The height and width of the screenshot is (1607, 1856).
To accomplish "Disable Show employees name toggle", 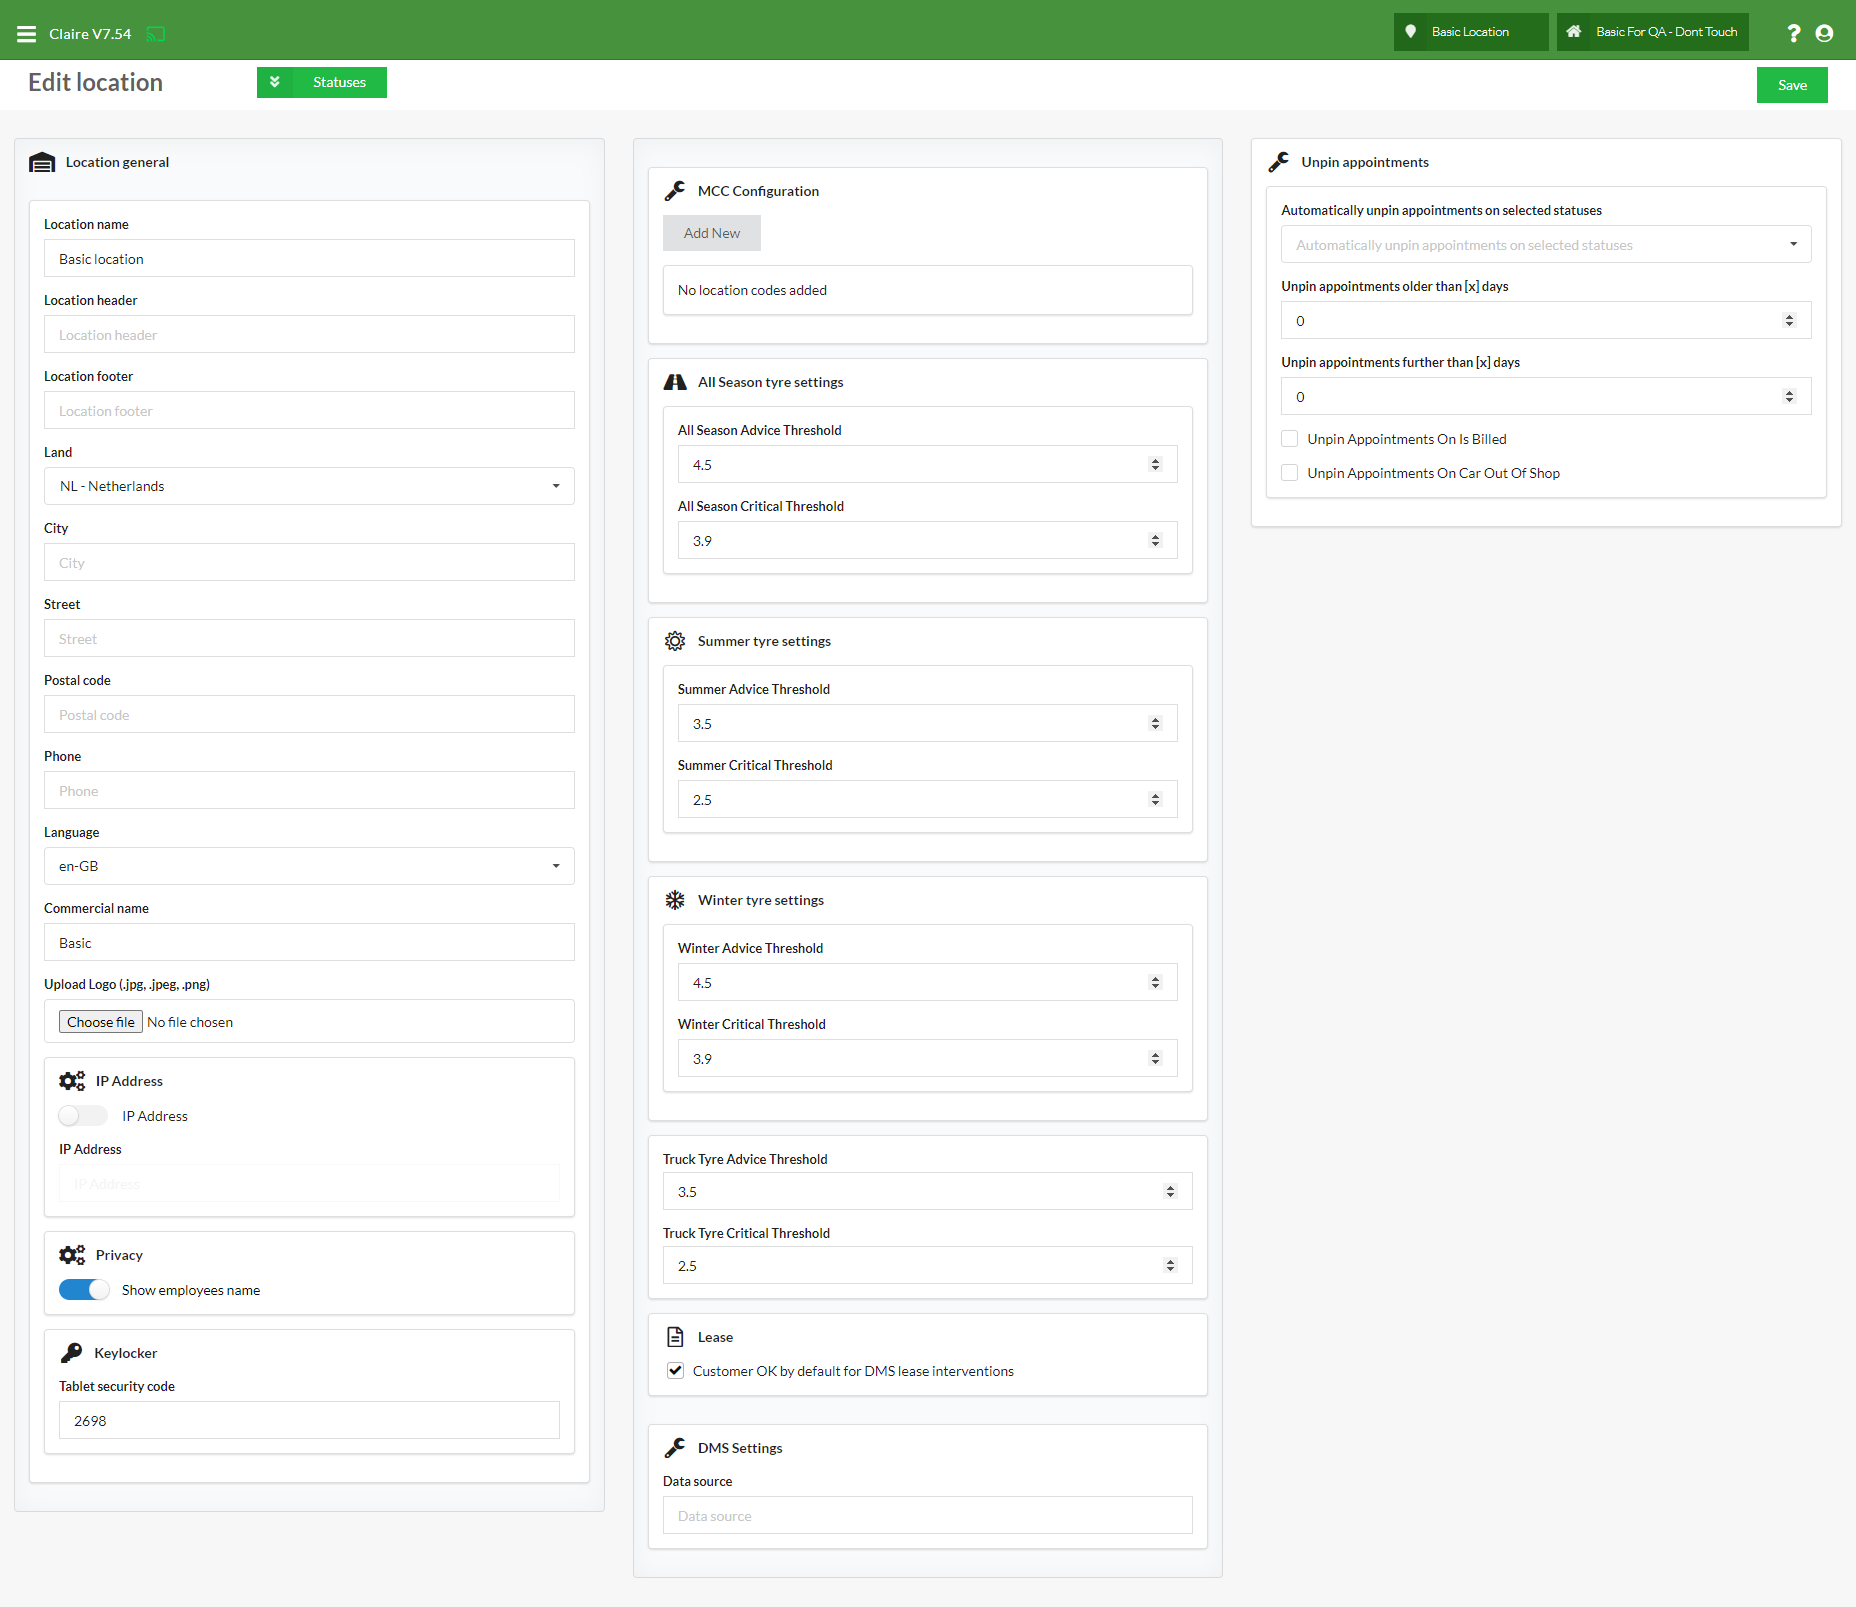I will (84, 1290).
